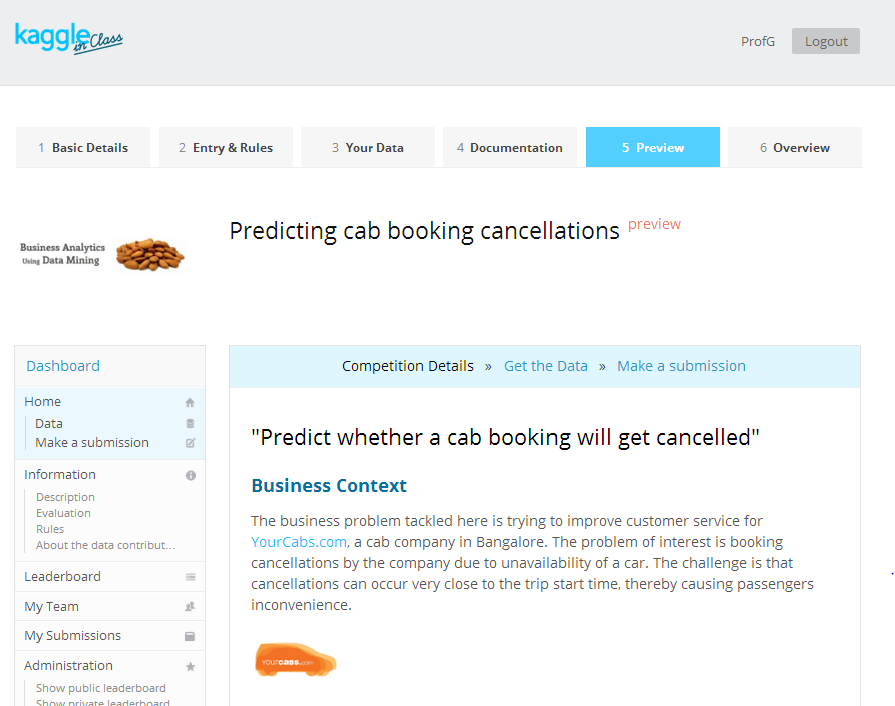Click the edit icon beside Make a submission
Screen dimensions: 895x706
pos(190,442)
